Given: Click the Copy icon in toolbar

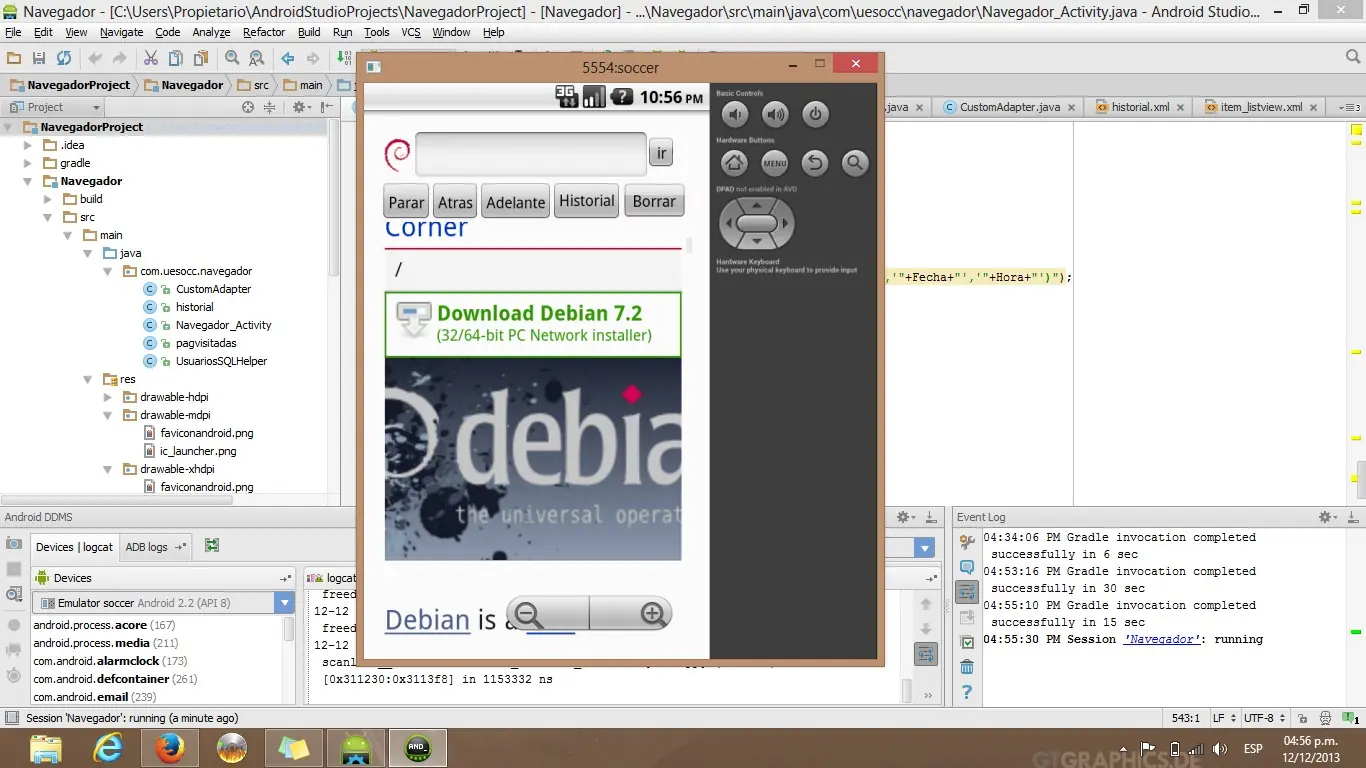Looking at the screenshot, I should [x=175, y=59].
